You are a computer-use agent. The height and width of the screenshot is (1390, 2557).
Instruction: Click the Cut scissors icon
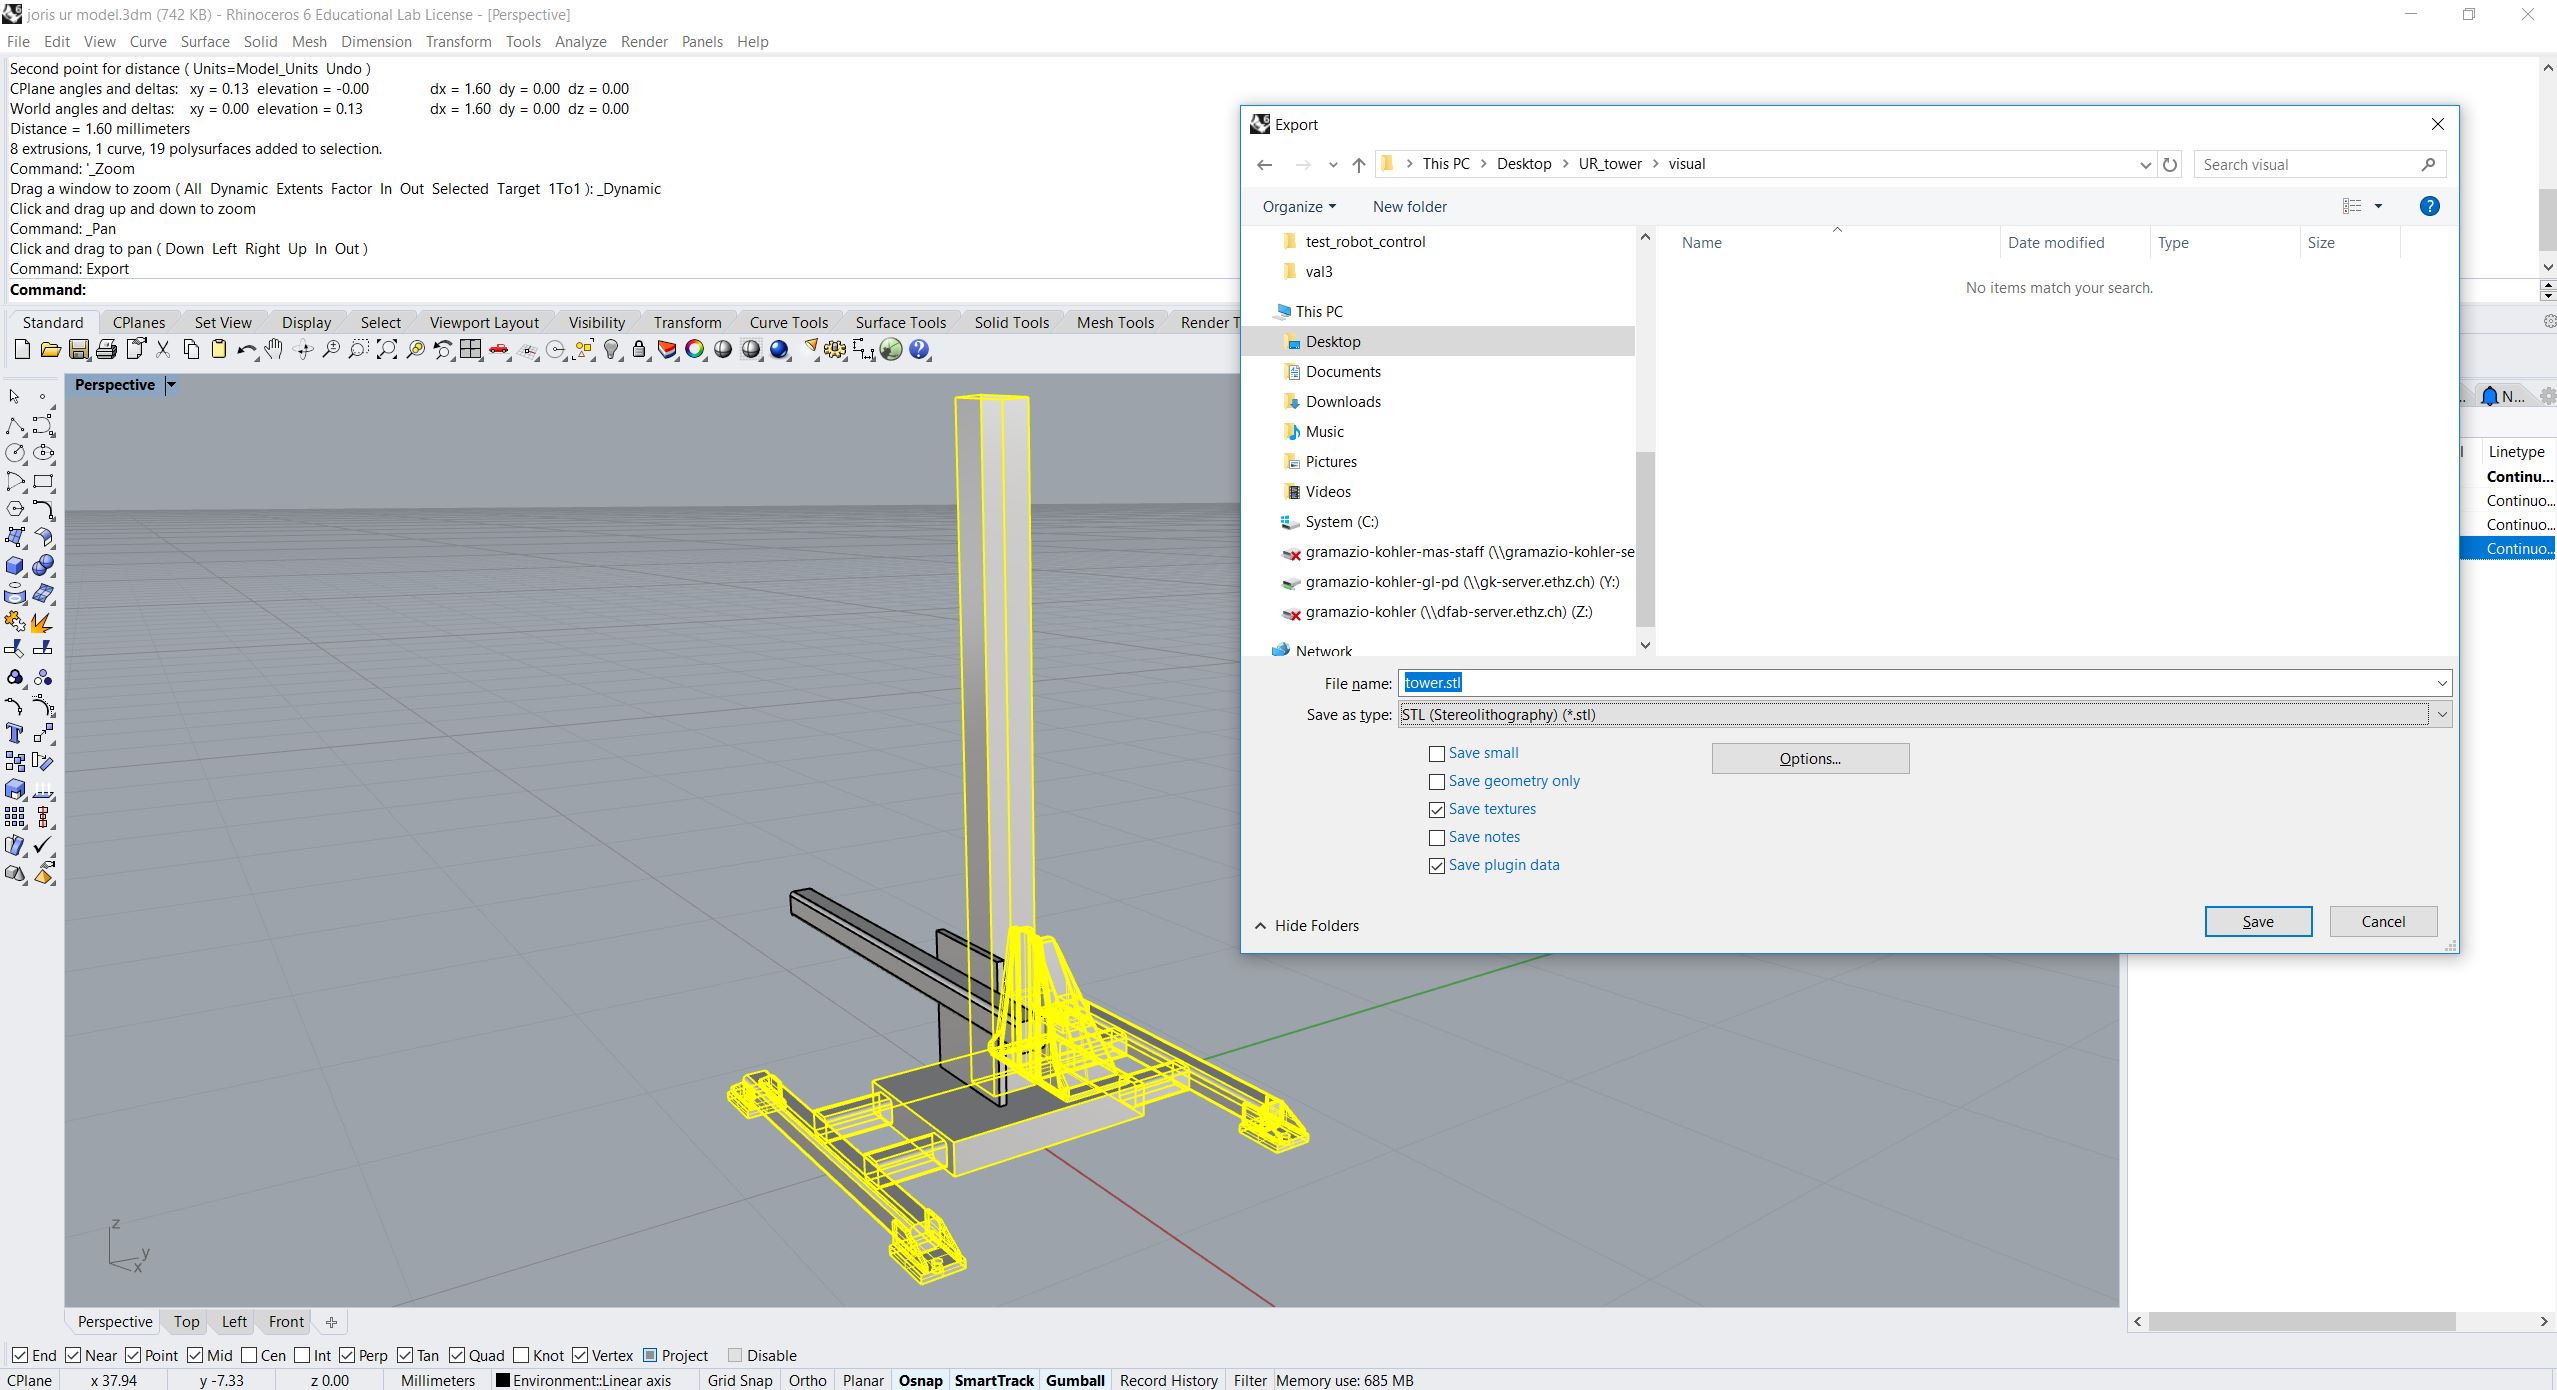pyautogui.click(x=163, y=350)
